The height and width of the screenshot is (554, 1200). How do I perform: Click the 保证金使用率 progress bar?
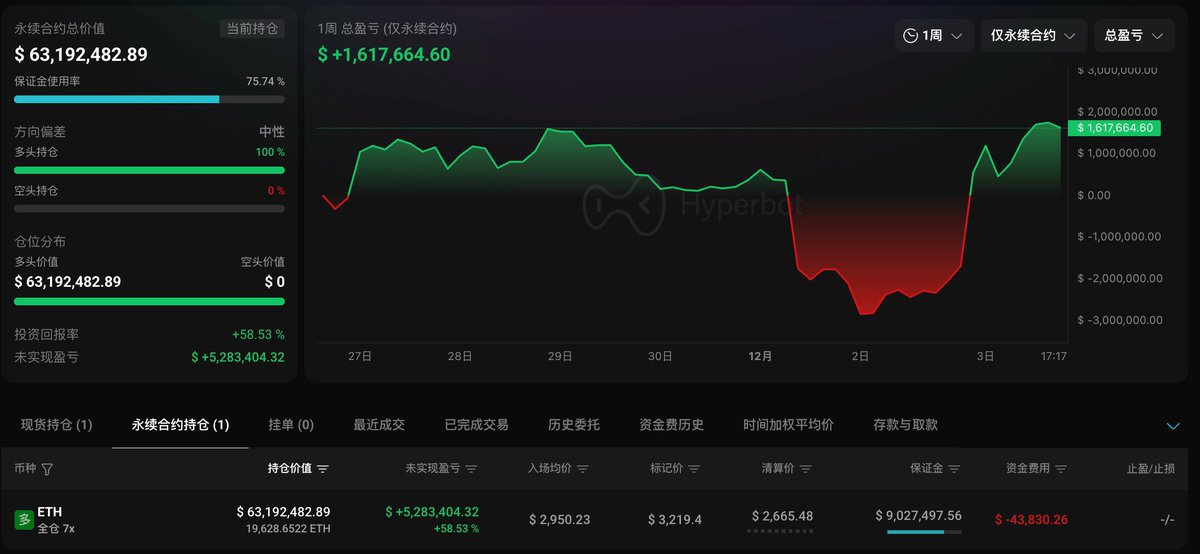point(149,99)
